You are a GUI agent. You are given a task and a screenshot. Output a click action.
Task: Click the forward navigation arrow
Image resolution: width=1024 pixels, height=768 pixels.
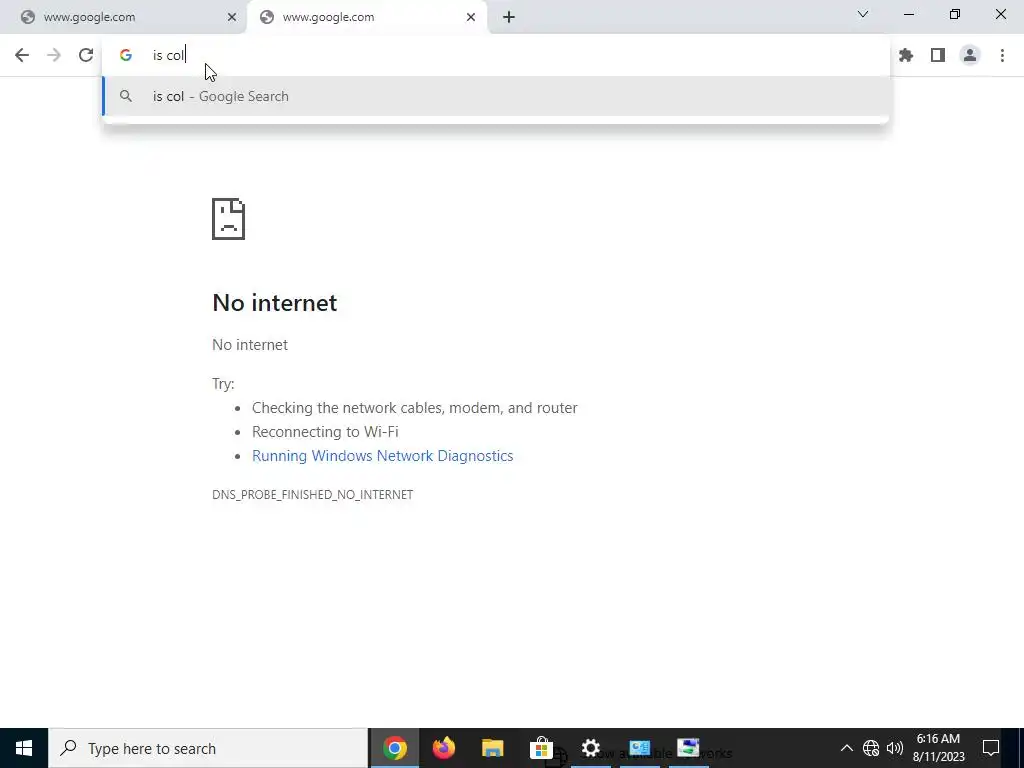tap(54, 55)
